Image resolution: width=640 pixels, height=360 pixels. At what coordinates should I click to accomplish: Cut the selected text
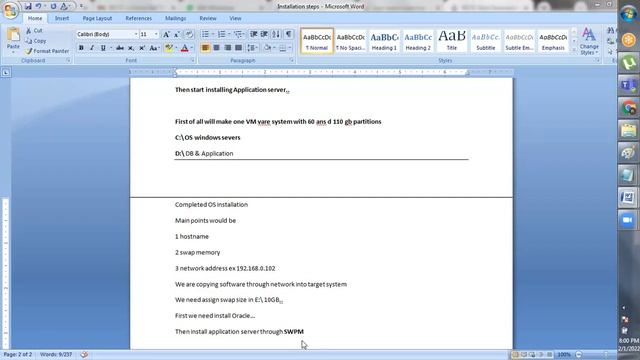click(34, 31)
